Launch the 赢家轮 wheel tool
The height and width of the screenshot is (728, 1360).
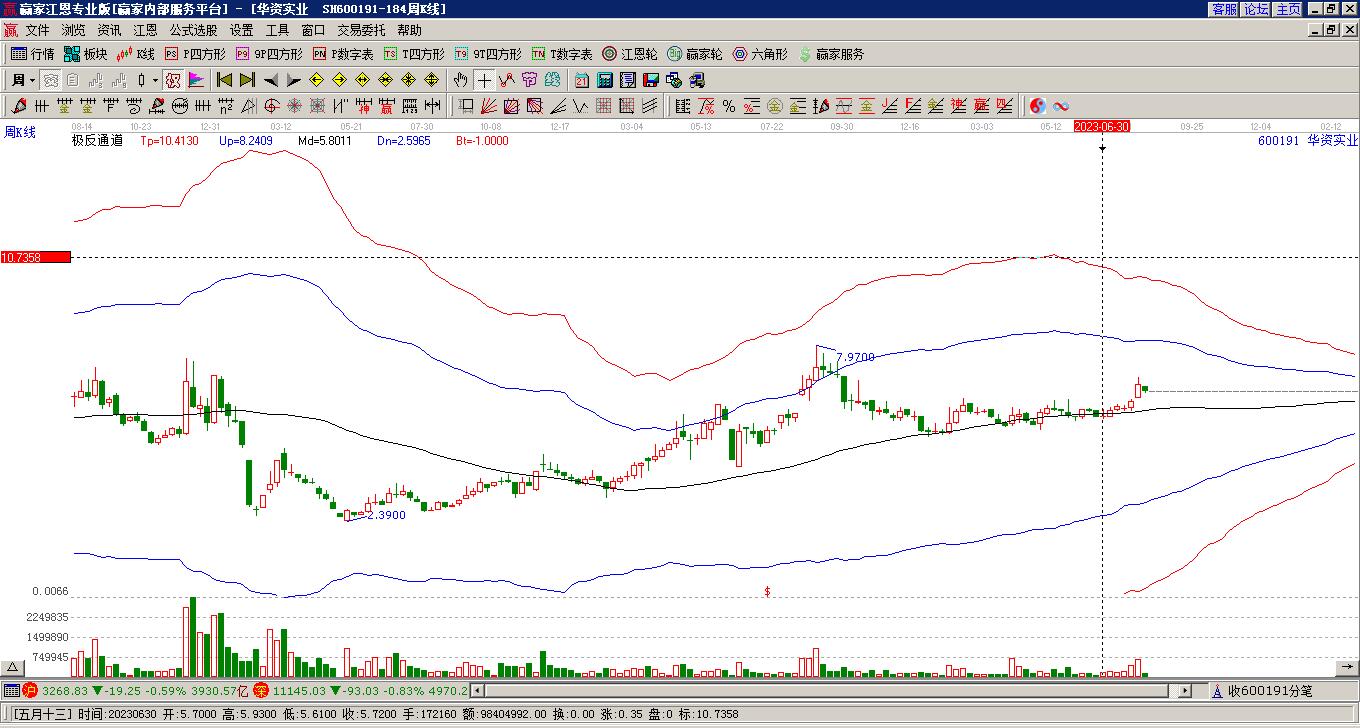tap(694, 54)
